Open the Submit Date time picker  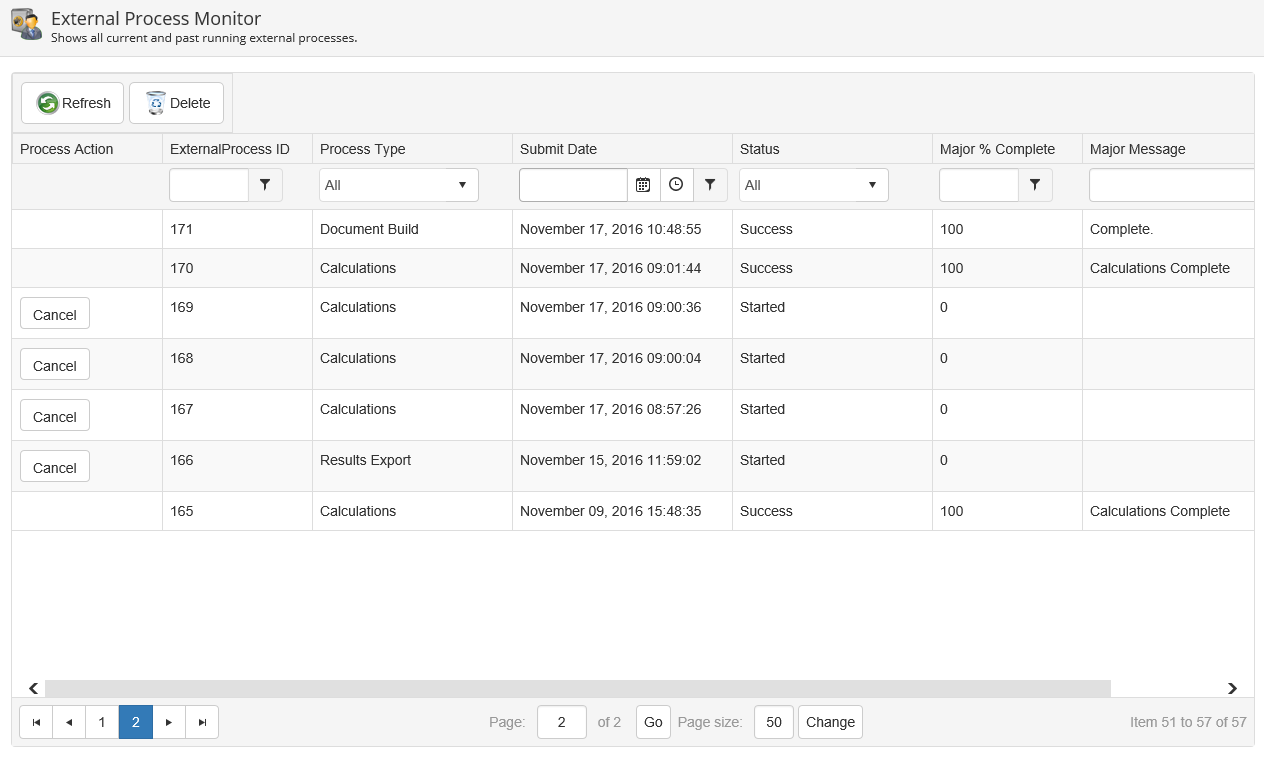pyautogui.click(x=676, y=185)
